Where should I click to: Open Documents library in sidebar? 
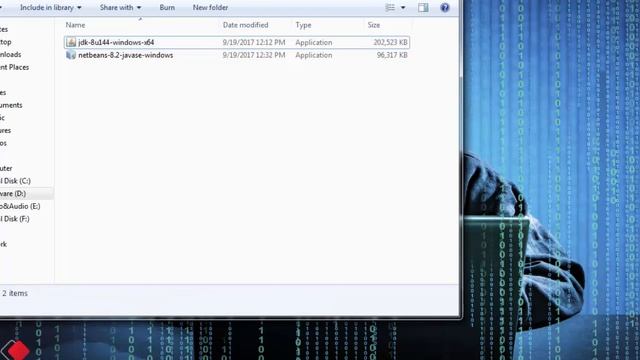click(11, 105)
